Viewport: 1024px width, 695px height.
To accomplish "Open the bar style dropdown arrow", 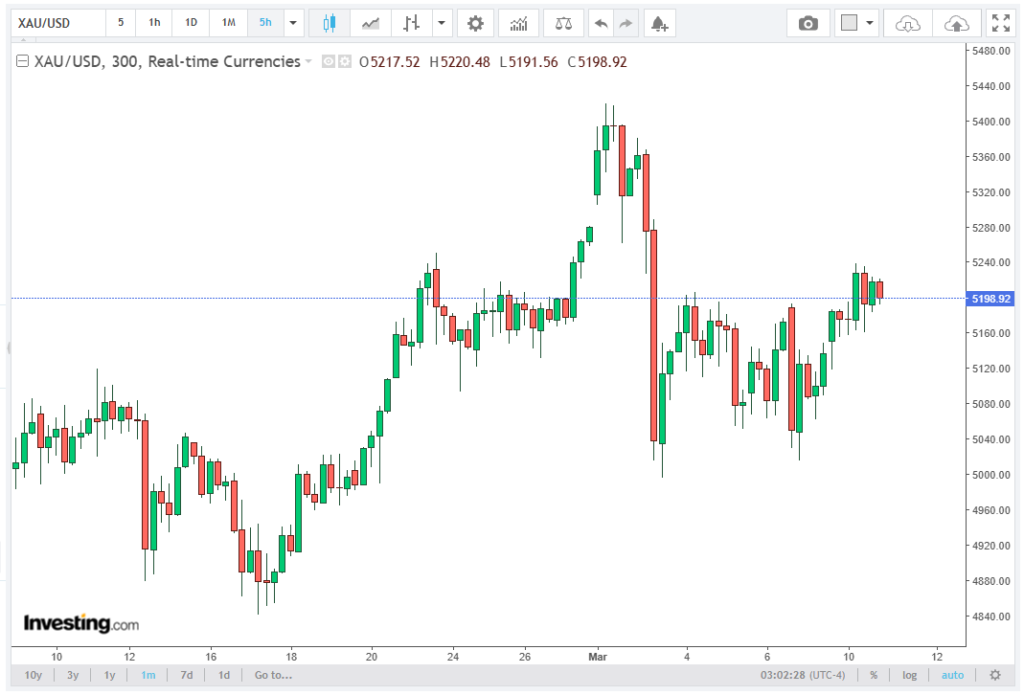I will pyautogui.click(x=441, y=23).
